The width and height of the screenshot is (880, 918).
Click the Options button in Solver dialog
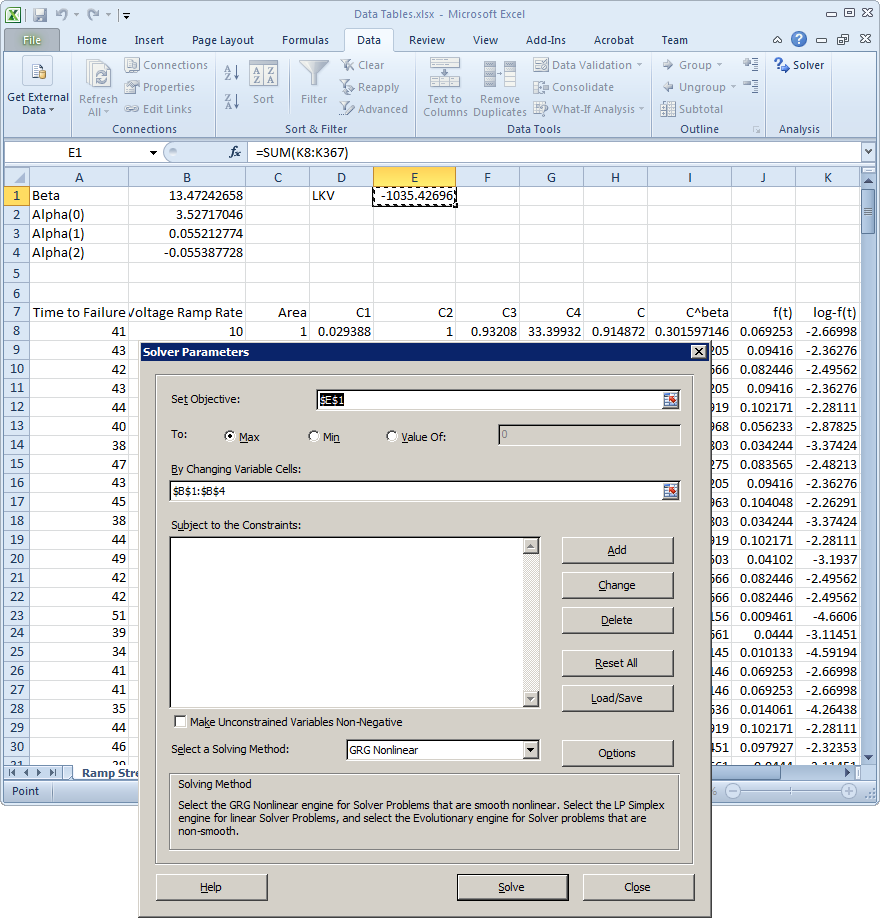coord(617,753)
